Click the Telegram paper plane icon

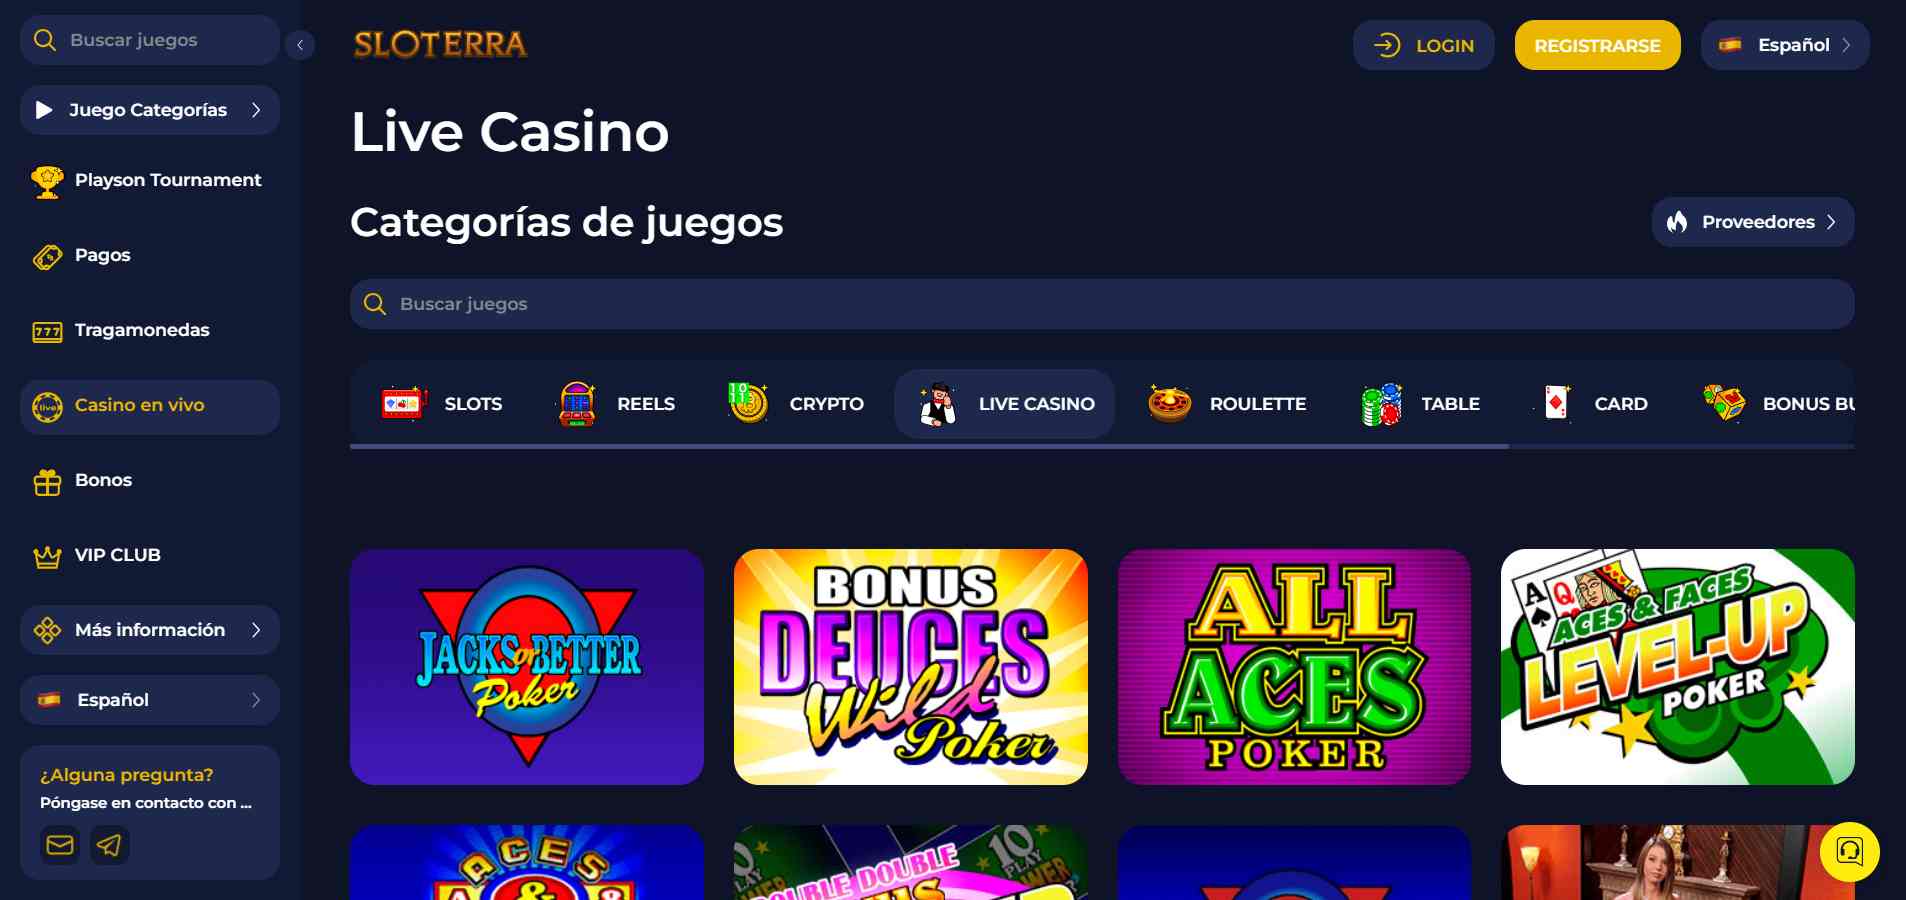tap(109, 845)
